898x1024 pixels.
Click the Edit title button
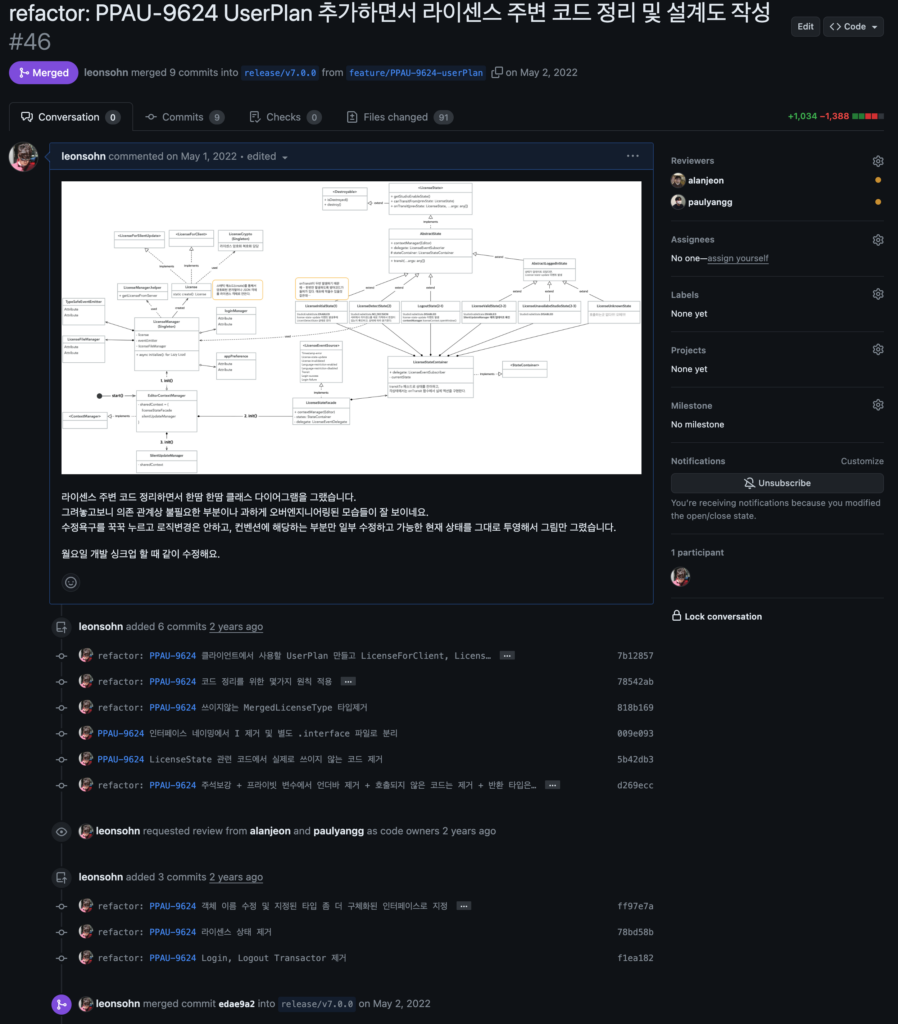point(805,27)
